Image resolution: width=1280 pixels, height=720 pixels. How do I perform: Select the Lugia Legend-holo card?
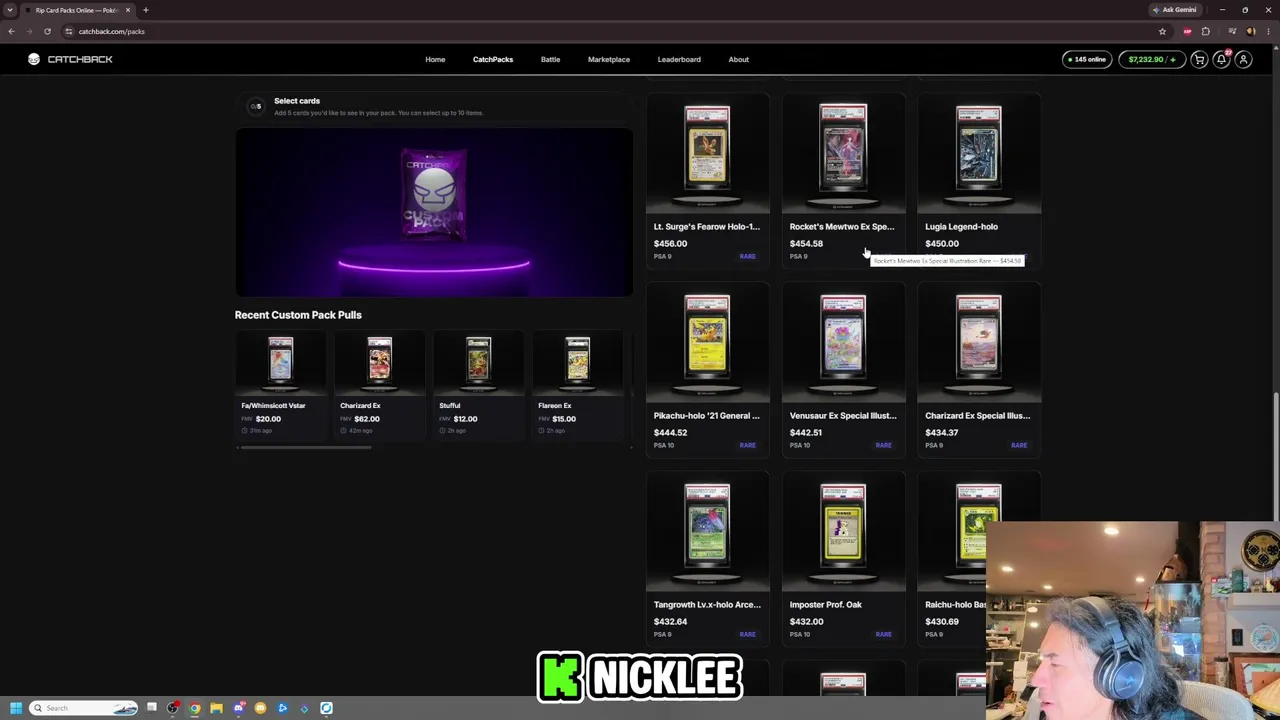coord(979,181)
